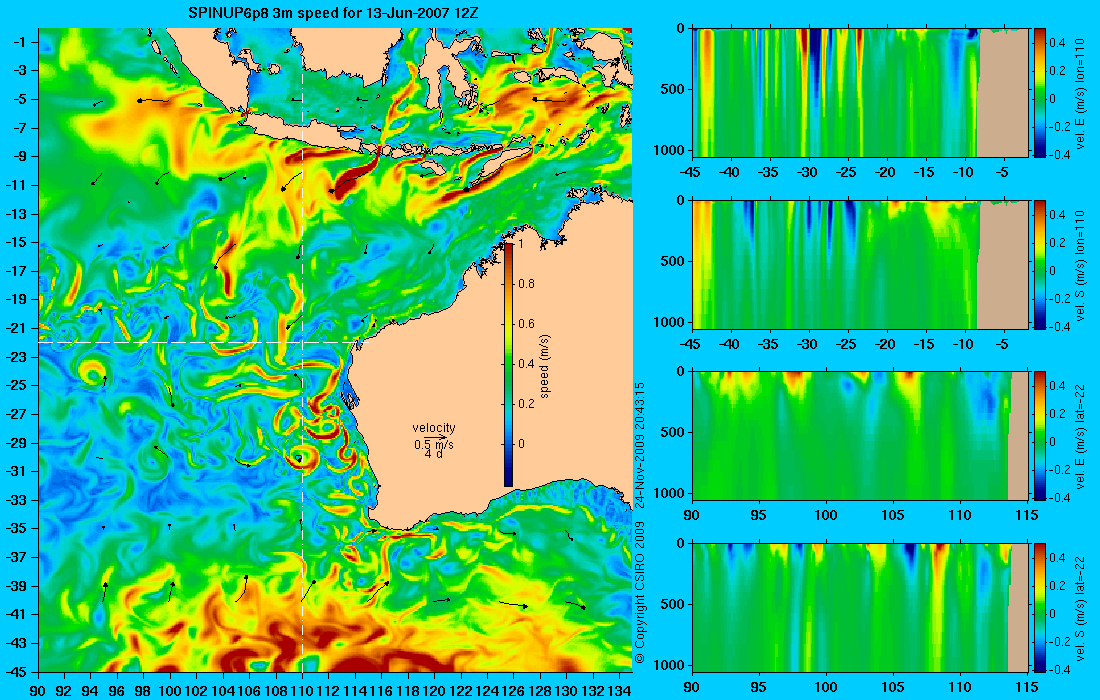Click the "1000" depth tick of the bottom panel
Viewport: 1100px width, 700px height.
[x=670, y=665]
